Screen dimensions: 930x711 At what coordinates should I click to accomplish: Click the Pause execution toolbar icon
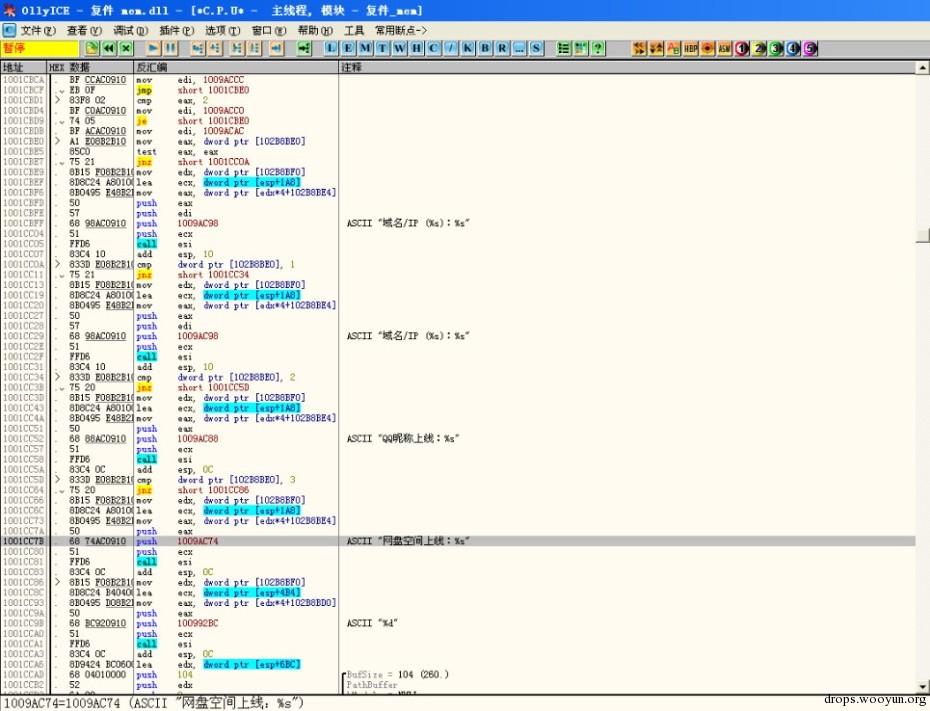pos(170,49)
